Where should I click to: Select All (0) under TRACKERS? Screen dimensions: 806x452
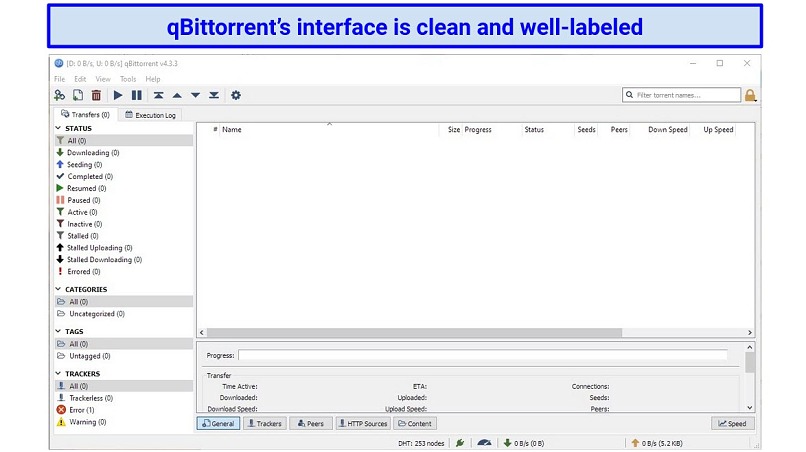pyautogui.click(x=124, y=386)
